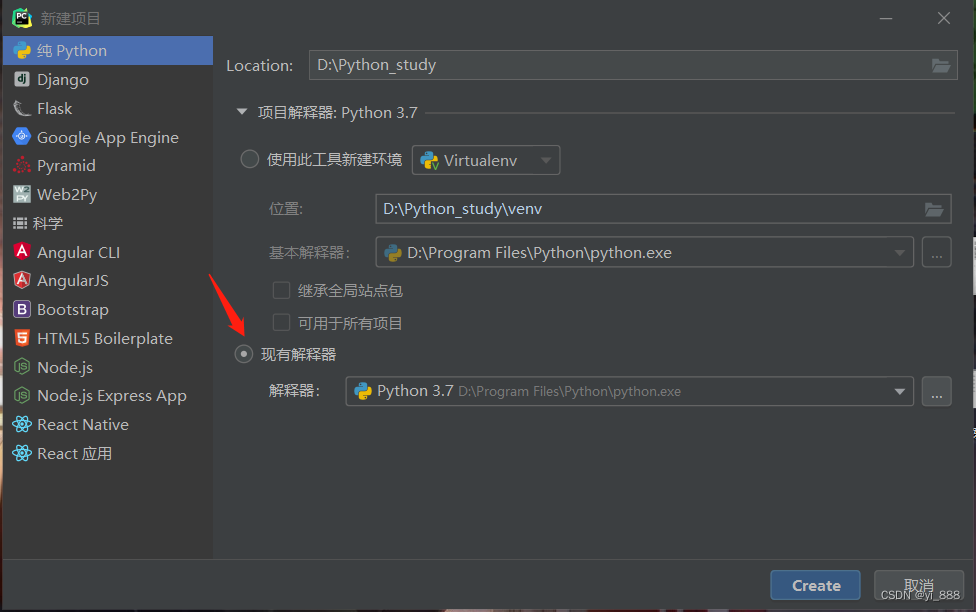The width and height of the screenshot is (976, 612).
Task: Select Django project type
Action: tap(108, 79)
